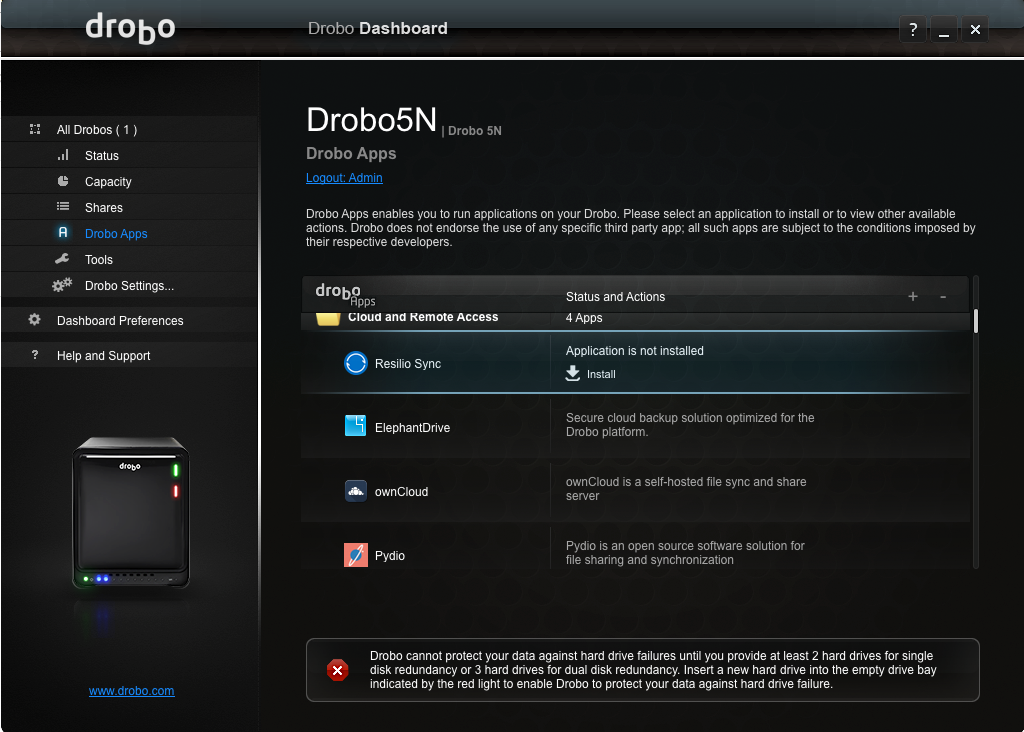Click the Cloud and Remote Access header
1024x732 pixels.
click(423, 317)
